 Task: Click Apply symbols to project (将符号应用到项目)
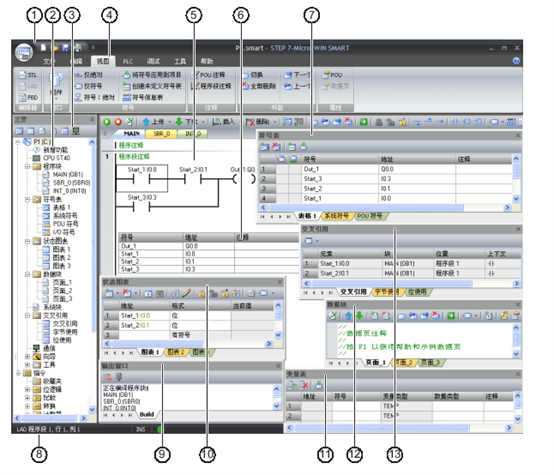[x=152, y=75]
